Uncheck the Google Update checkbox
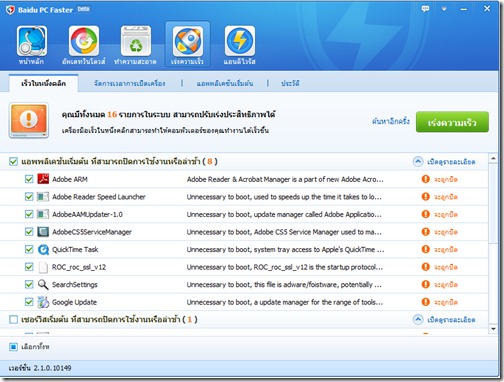This screenshot has height=382, width=504. pos(29,302)
